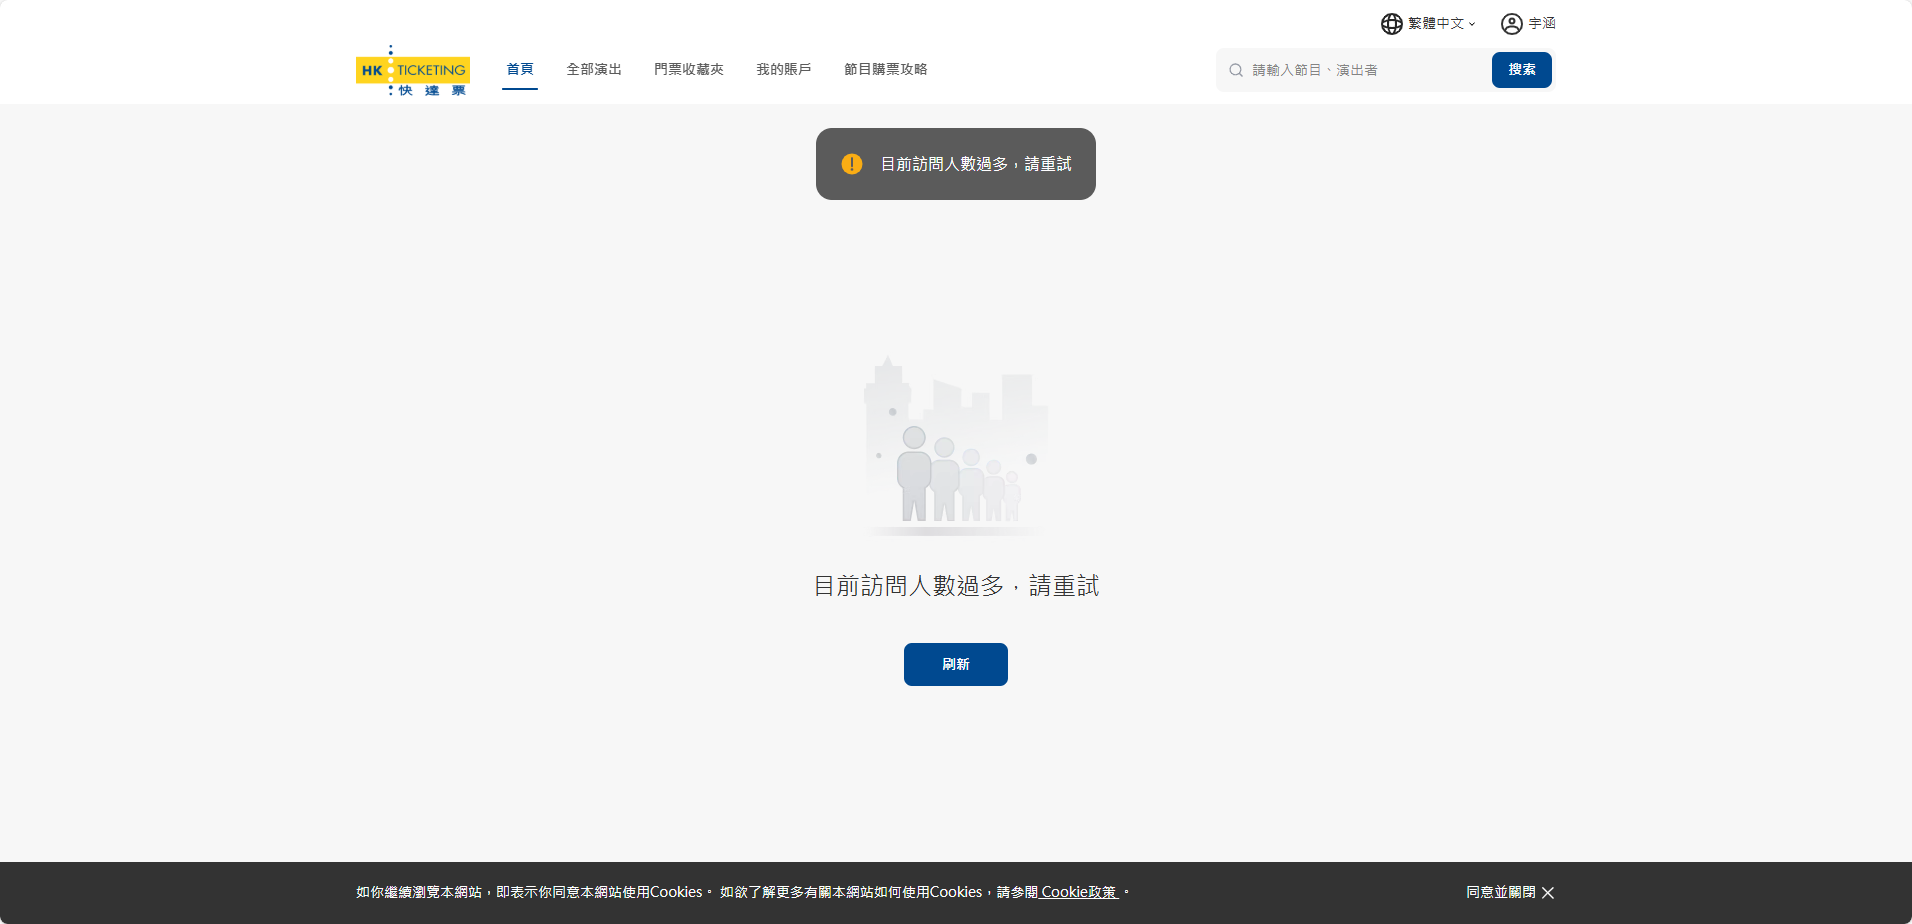Image resolution: width=1912 pixels, height=924 pixels.
Task: Click 同意並關閉 in the cookie banner
Action: pyautogui.click(x=1500, y=892)
